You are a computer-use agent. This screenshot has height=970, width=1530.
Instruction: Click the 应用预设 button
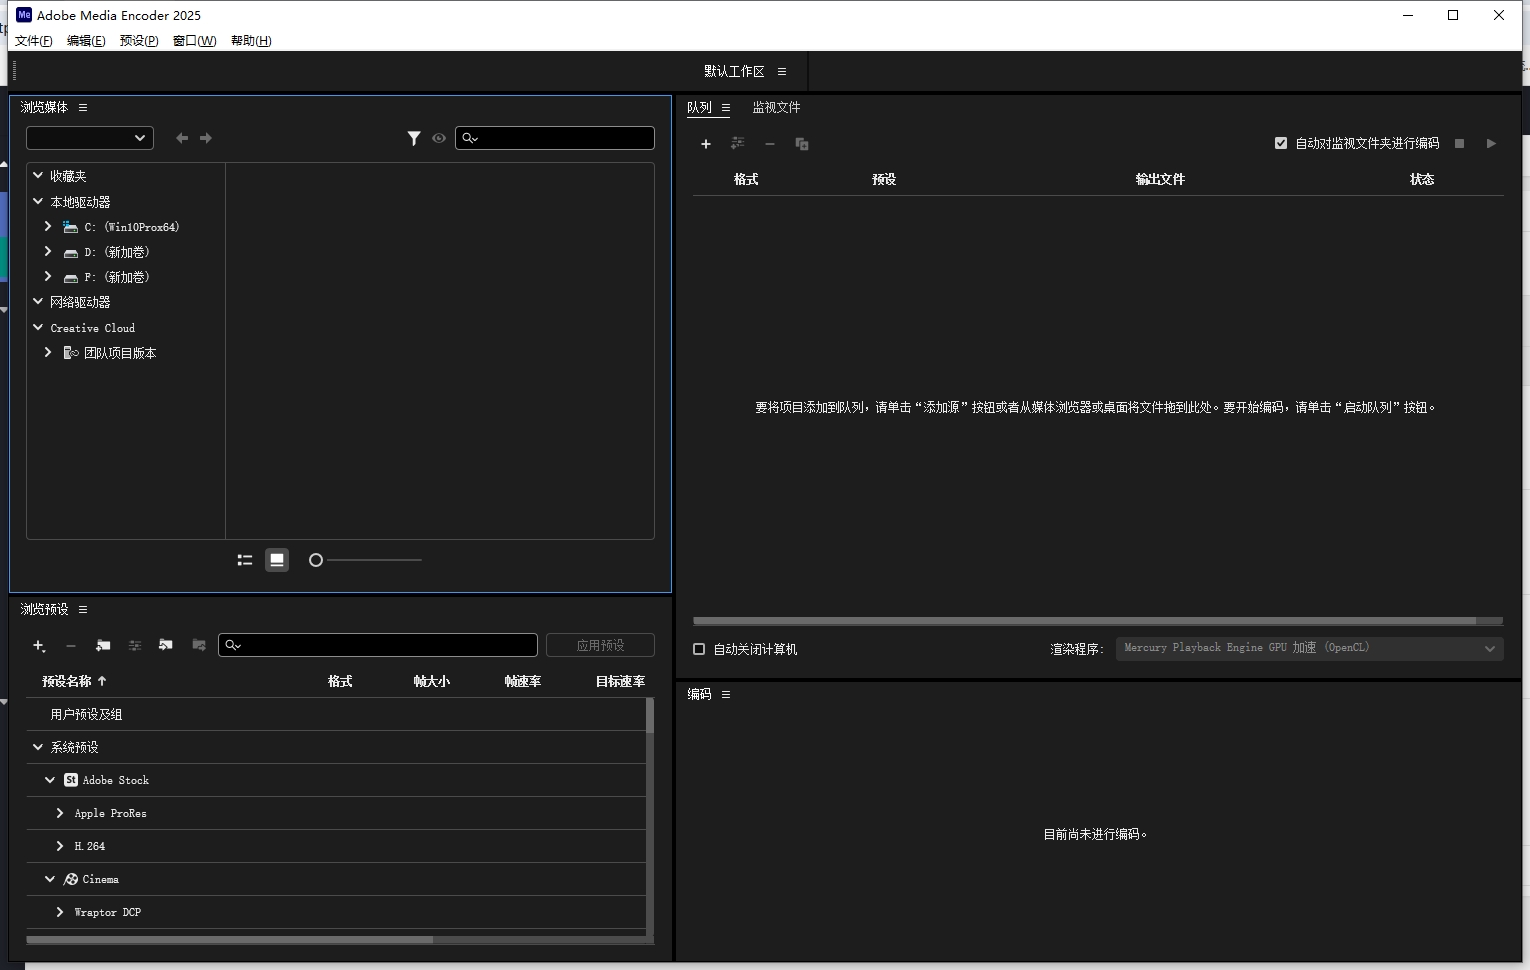point(600,645)
